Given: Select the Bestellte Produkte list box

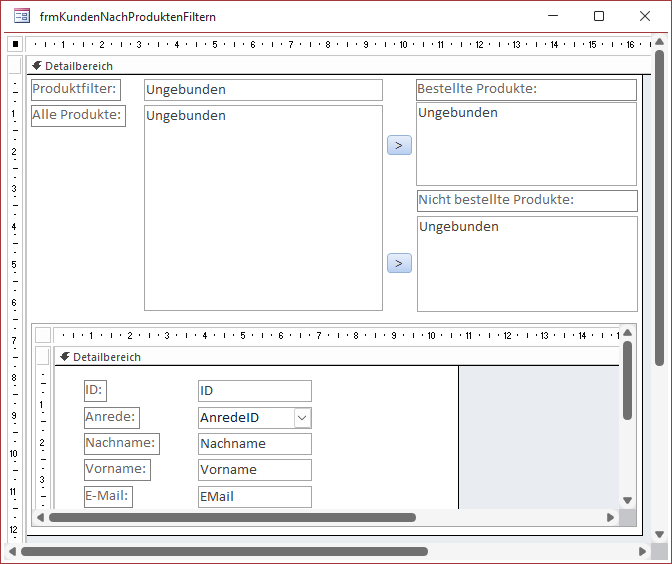Looking at the screenshot, I should (526, 144).
